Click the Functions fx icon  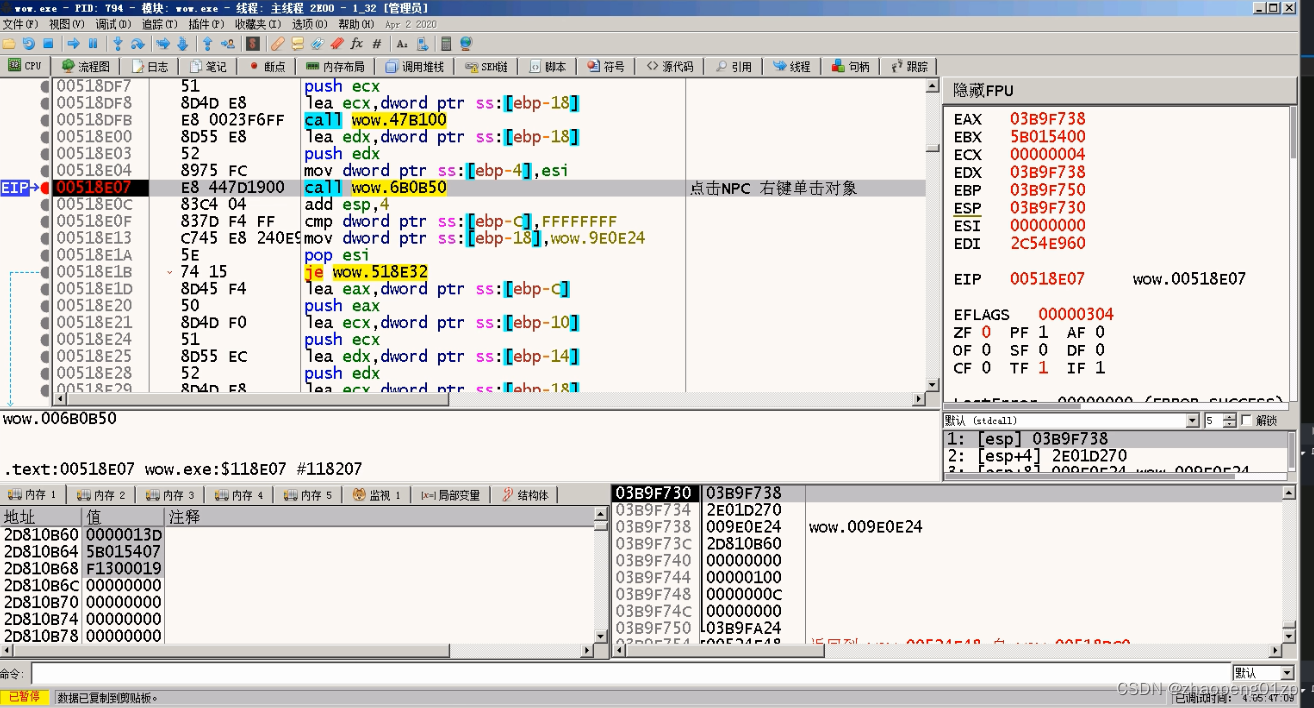click(357, 44)
